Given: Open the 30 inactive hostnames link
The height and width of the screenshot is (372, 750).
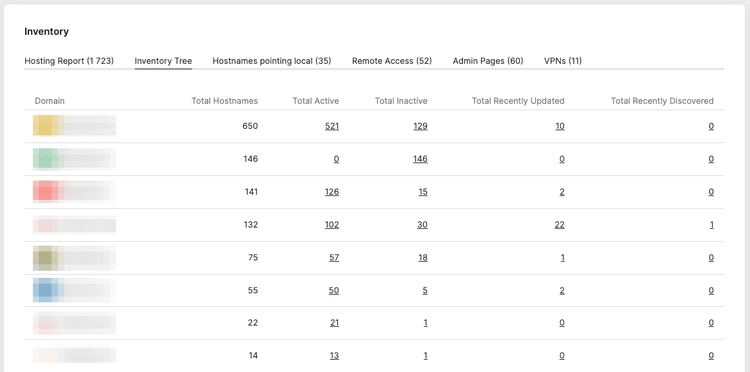Looking at the screenshot, I should (422, 225).
